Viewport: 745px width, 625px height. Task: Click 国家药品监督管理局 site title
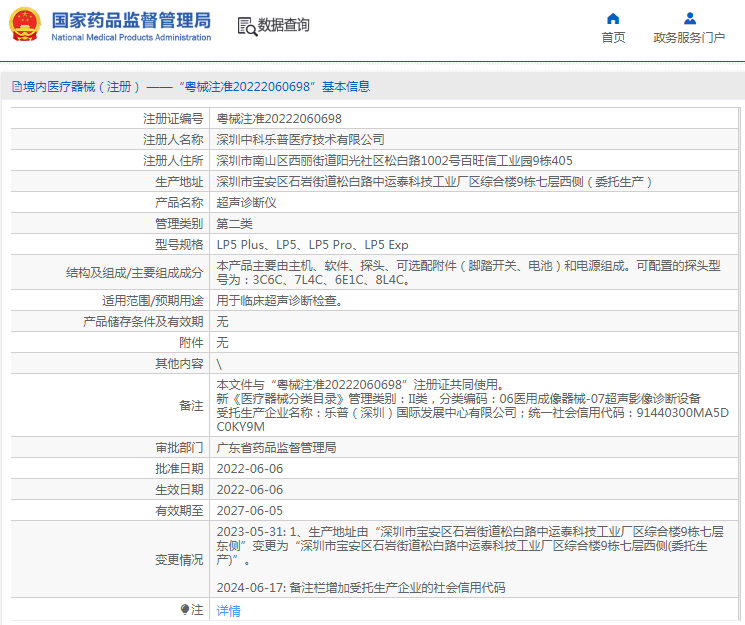tap(131, 20)
